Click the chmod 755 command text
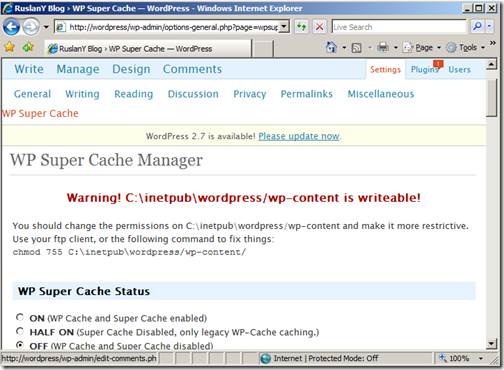This screenshot has width=504, height=370. pyautogui.click(x=129, y=252)
